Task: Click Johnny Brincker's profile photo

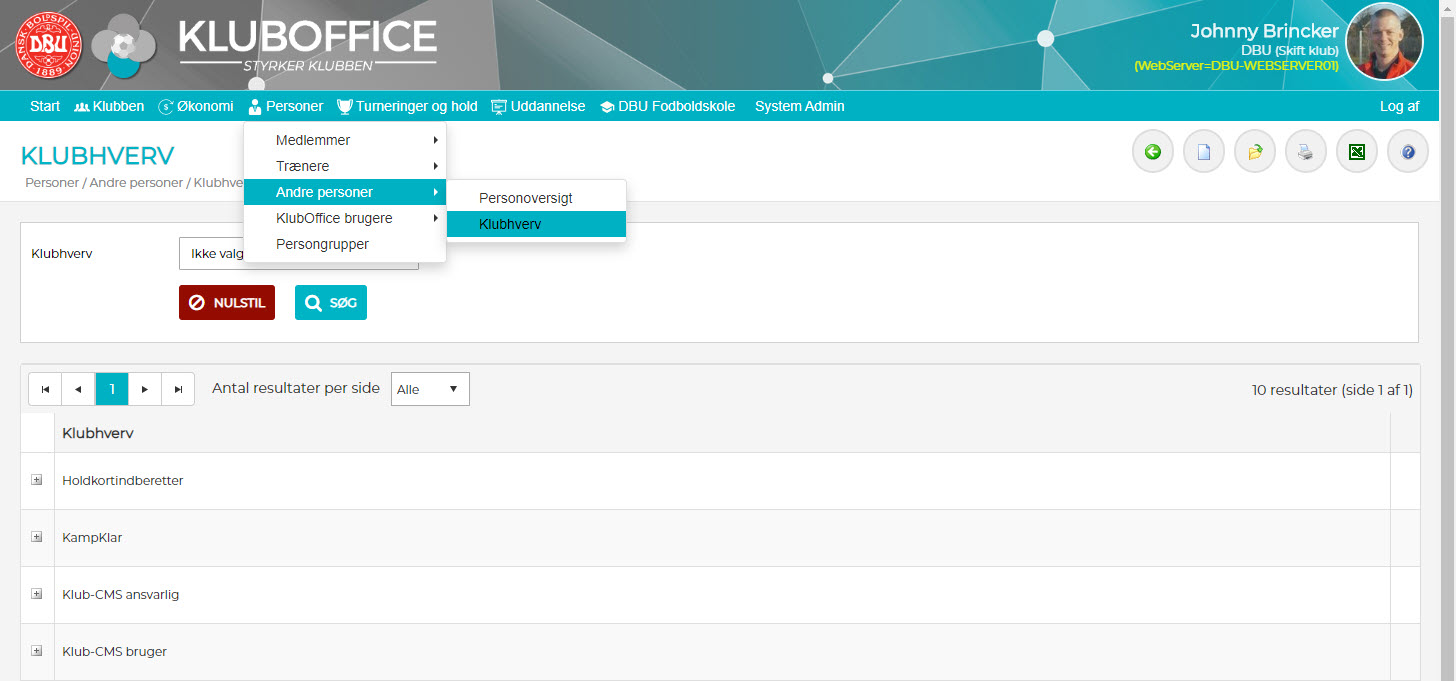Action: click(x=1384, y=42)
